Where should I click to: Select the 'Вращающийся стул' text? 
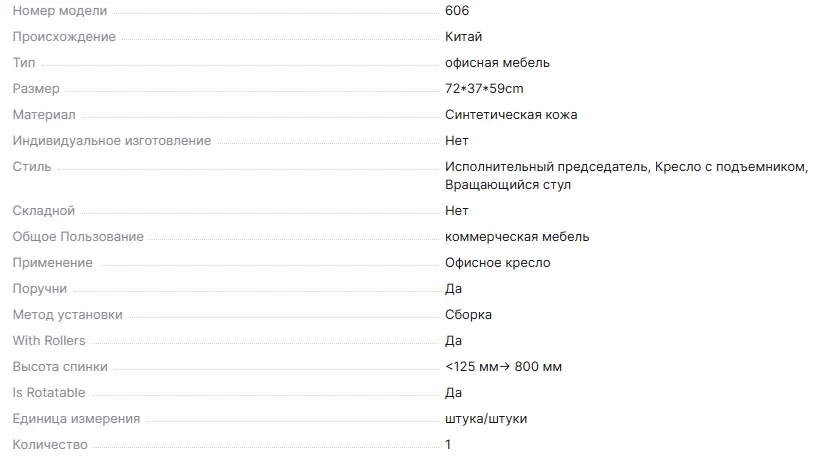pos(508,185)
